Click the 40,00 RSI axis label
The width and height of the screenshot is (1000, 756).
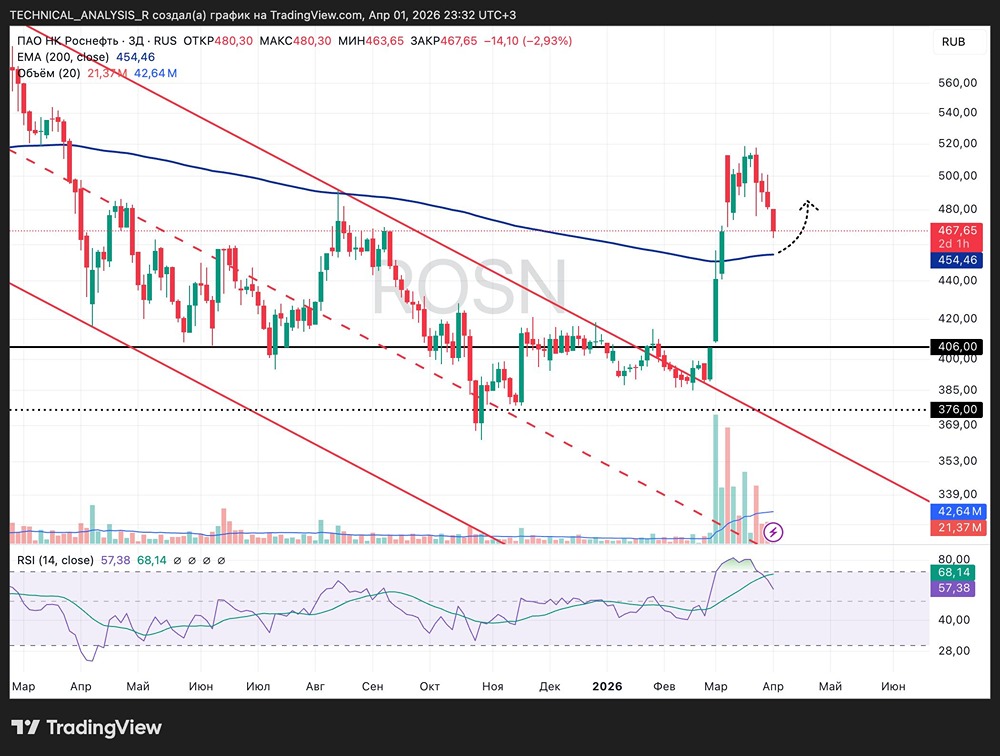tap(954, 619)
